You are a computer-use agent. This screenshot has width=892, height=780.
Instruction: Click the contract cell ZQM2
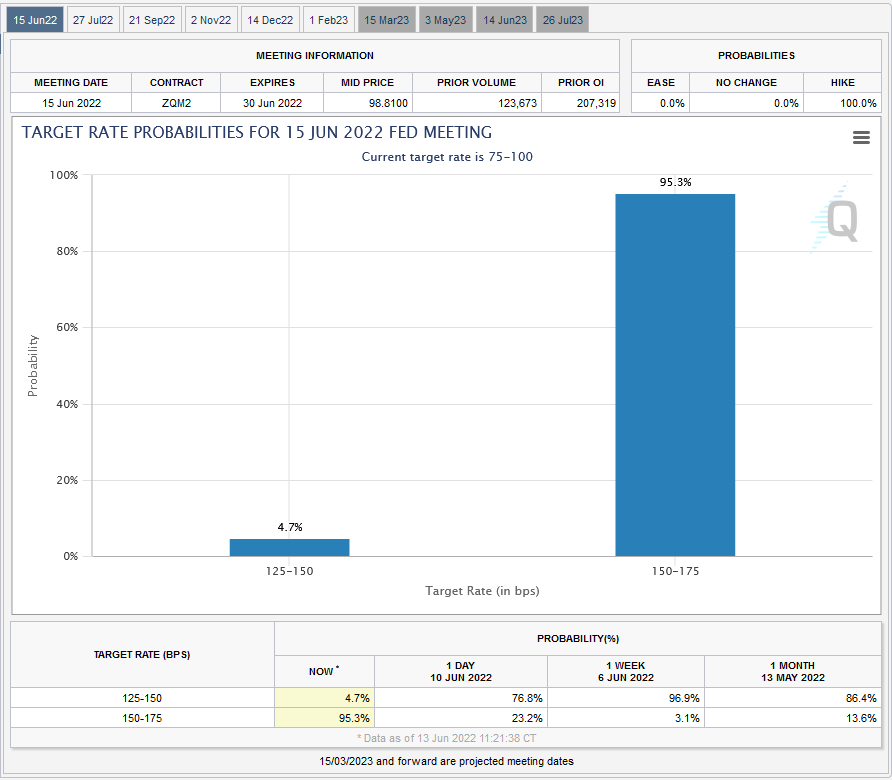click(x=176, y=103)
